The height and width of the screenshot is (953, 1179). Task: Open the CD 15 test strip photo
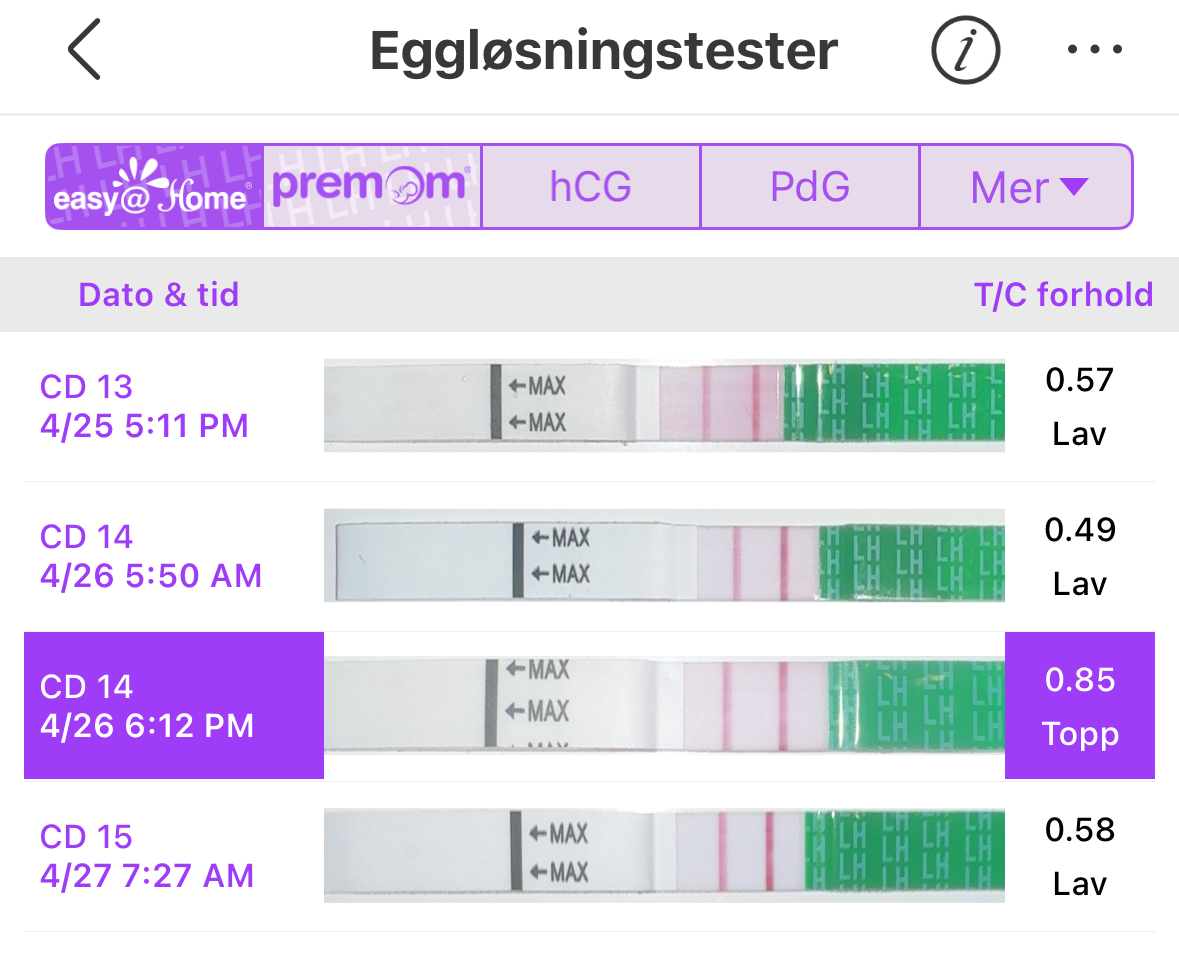(x=664, y=855)
